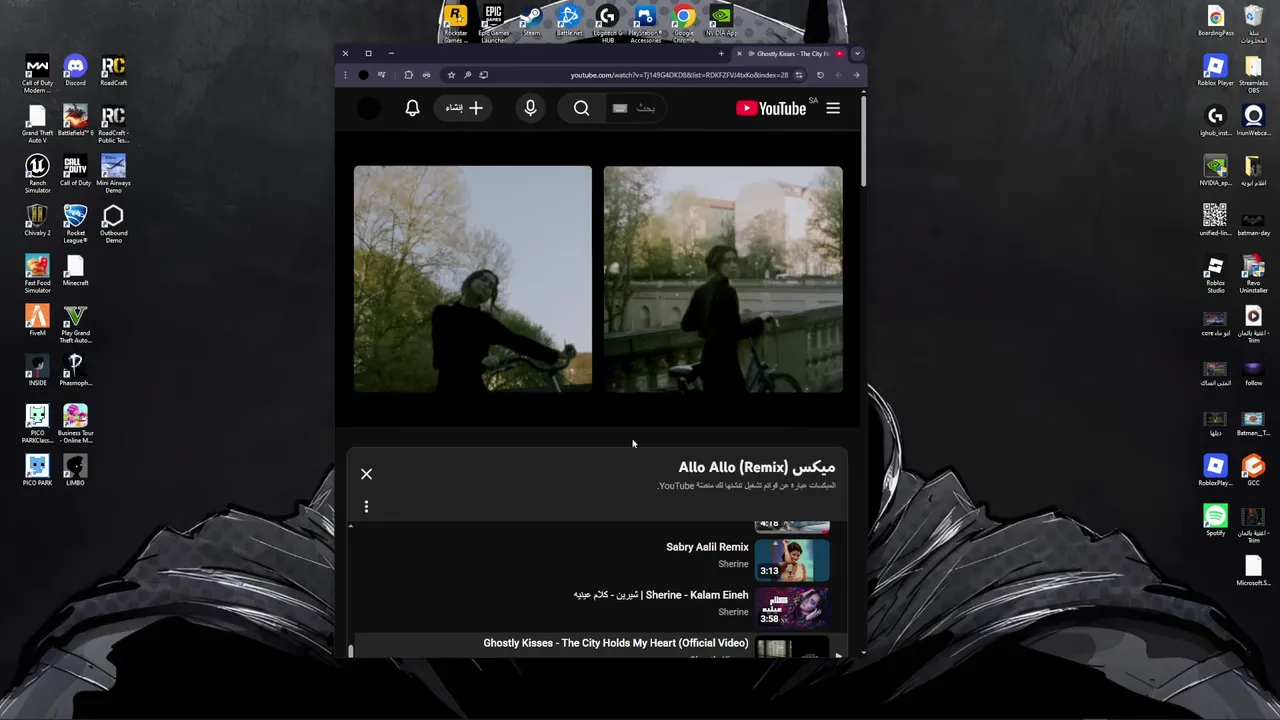Open Minecraft desktop shortcut
The image size is (1280, 720).
tap(75, 271)
